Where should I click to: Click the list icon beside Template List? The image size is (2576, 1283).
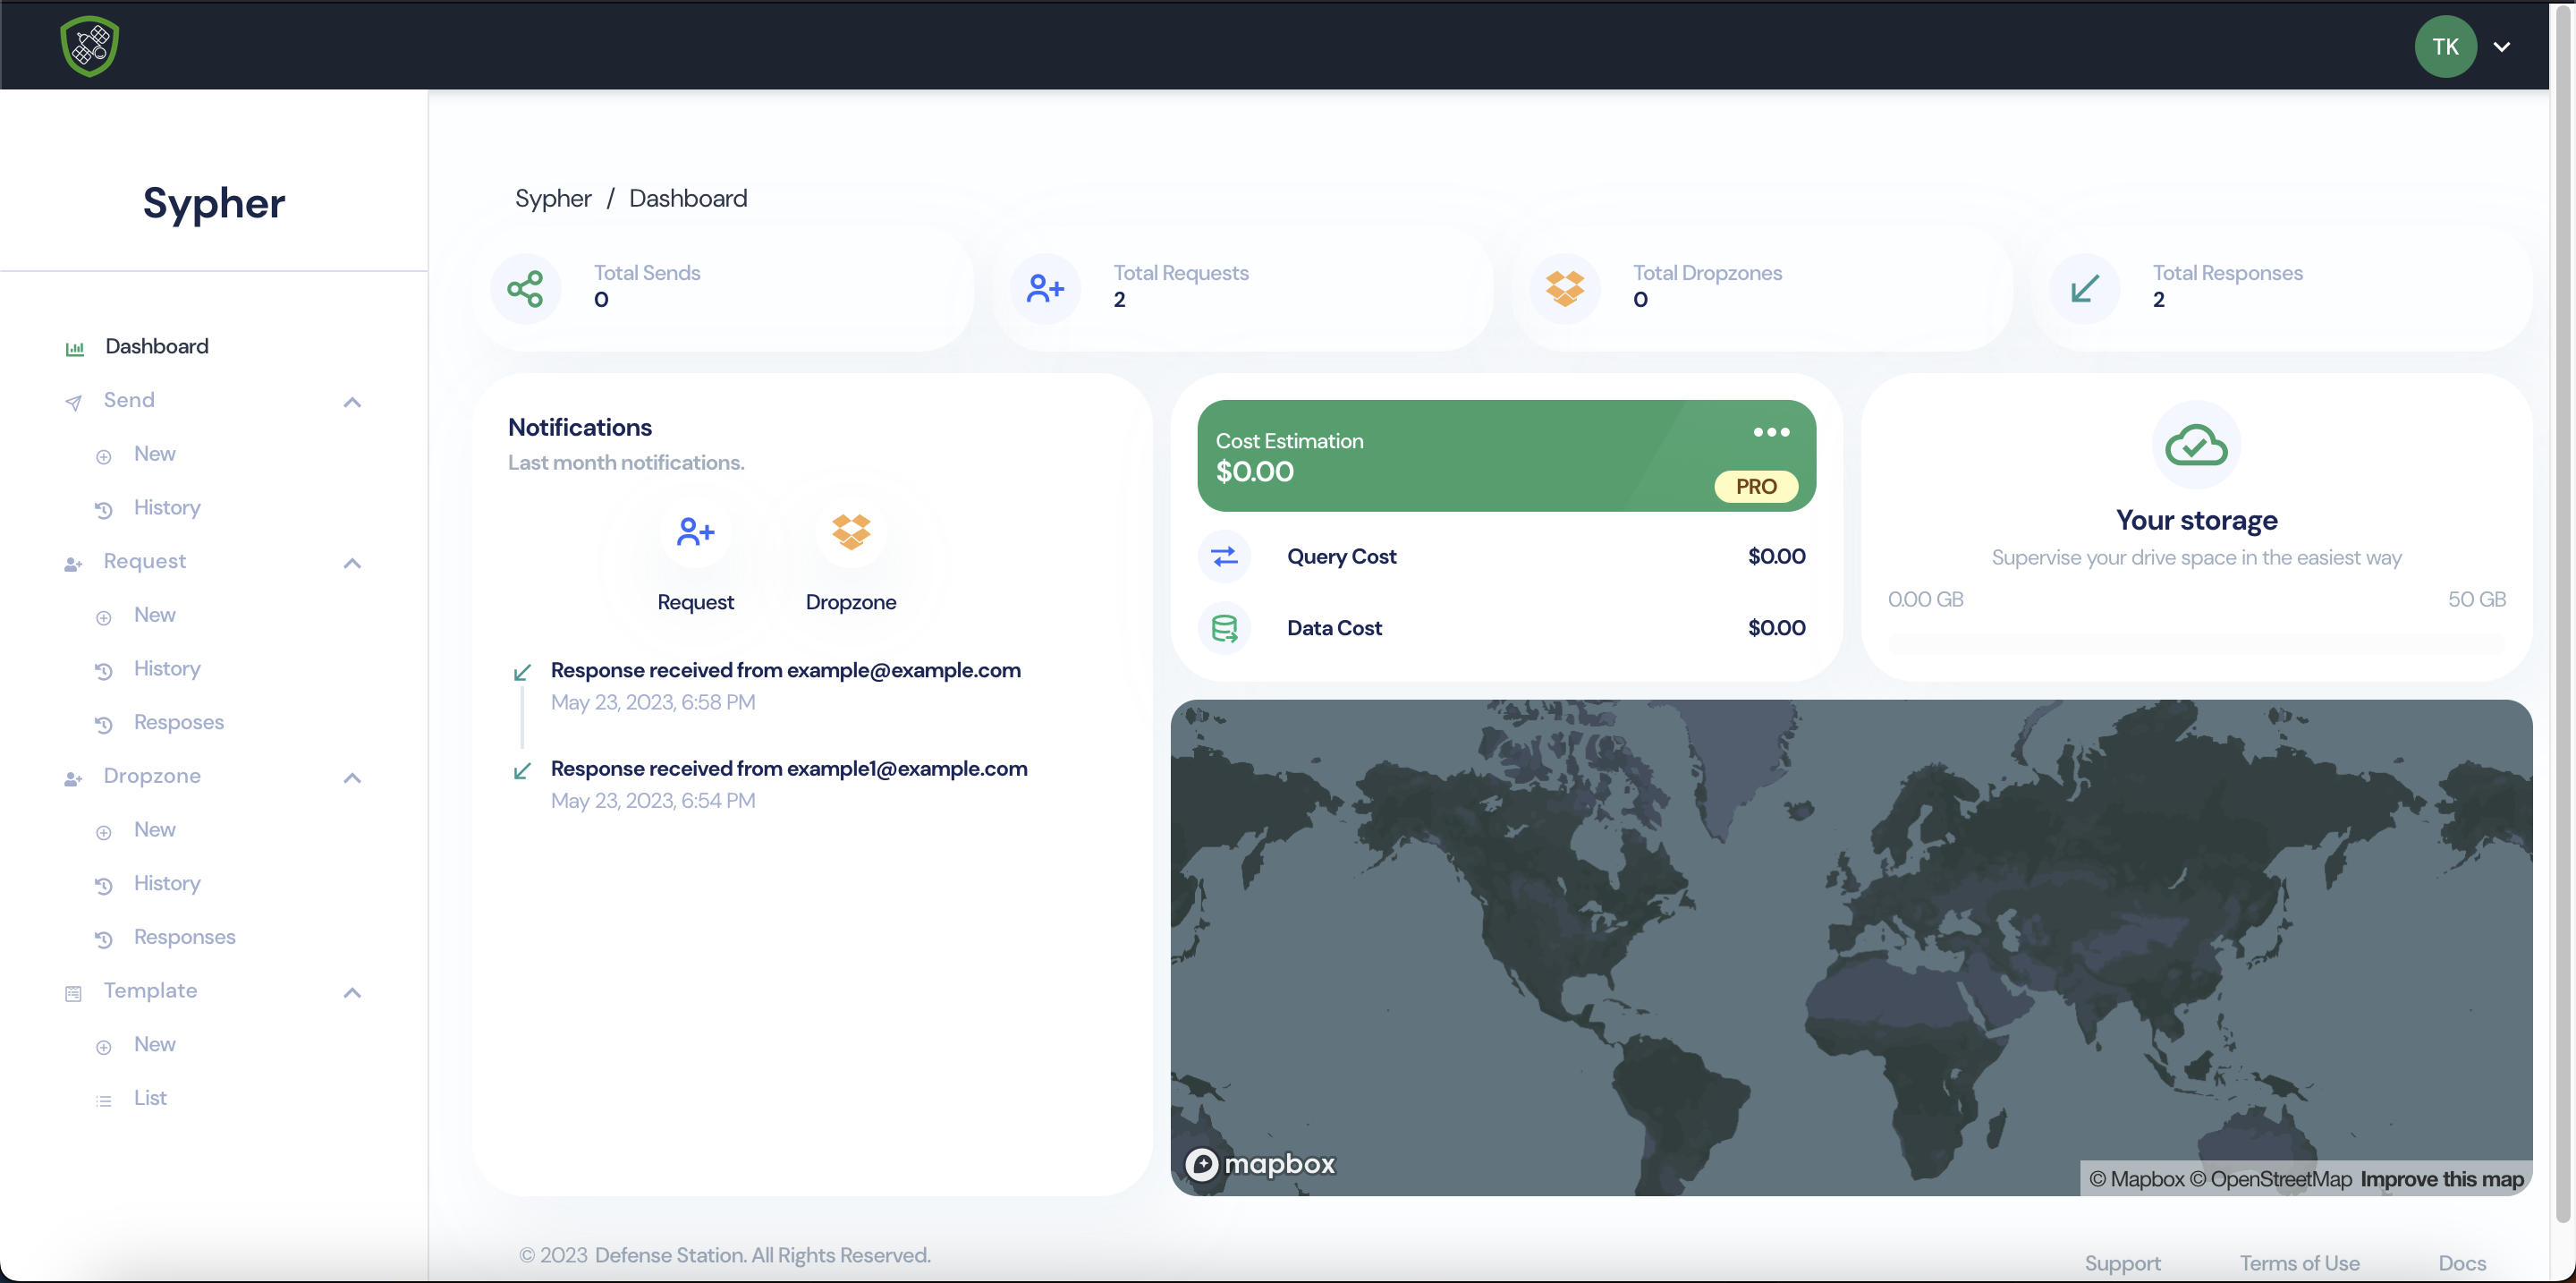104,1101
